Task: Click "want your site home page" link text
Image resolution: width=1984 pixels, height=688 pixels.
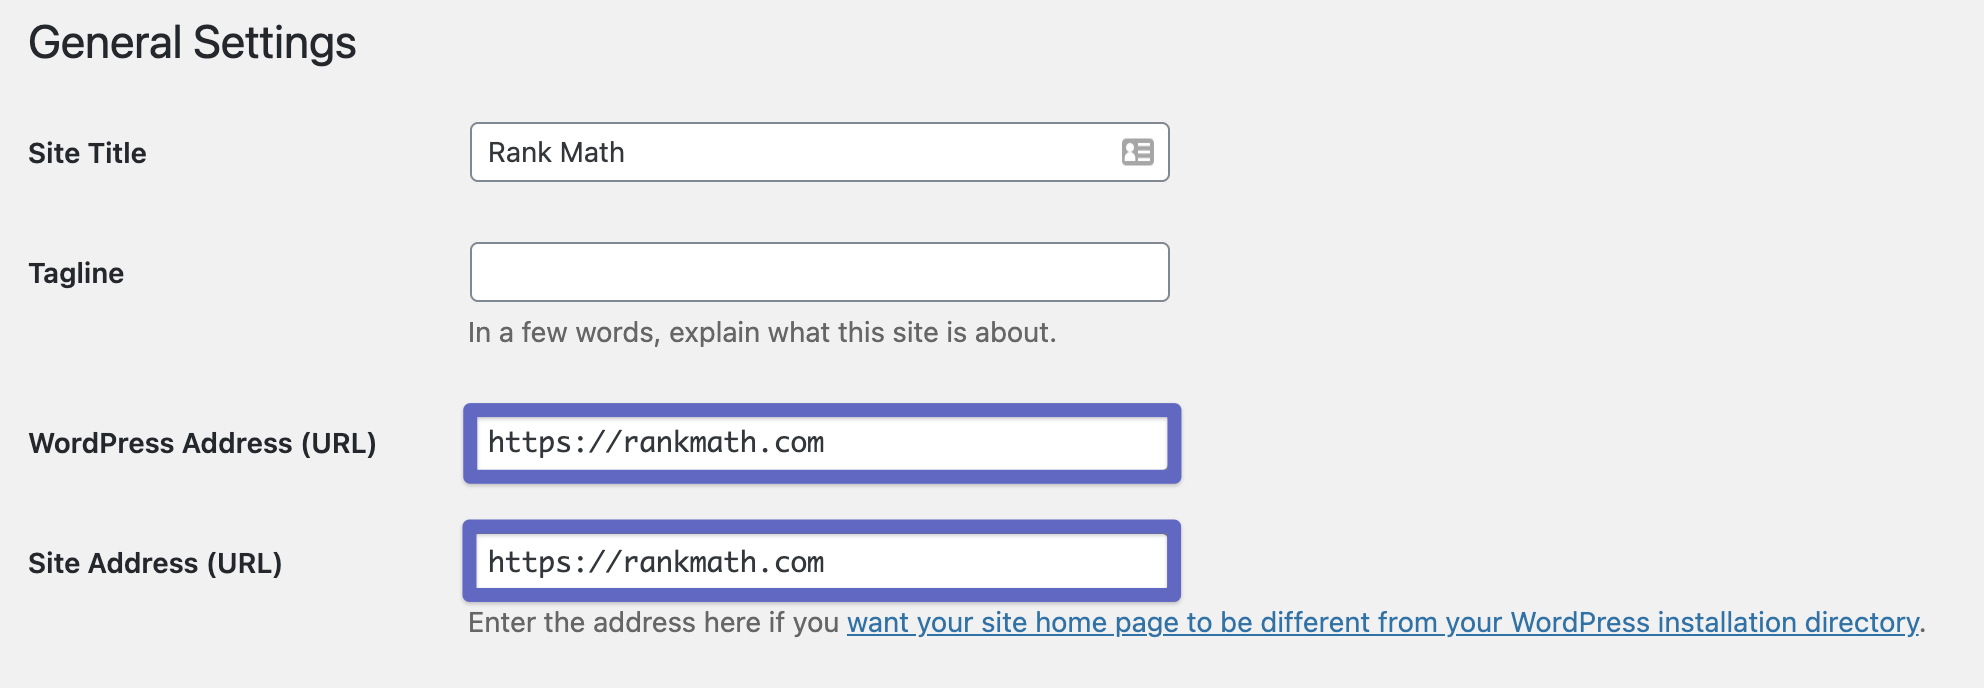Action: click(1012, 623)
